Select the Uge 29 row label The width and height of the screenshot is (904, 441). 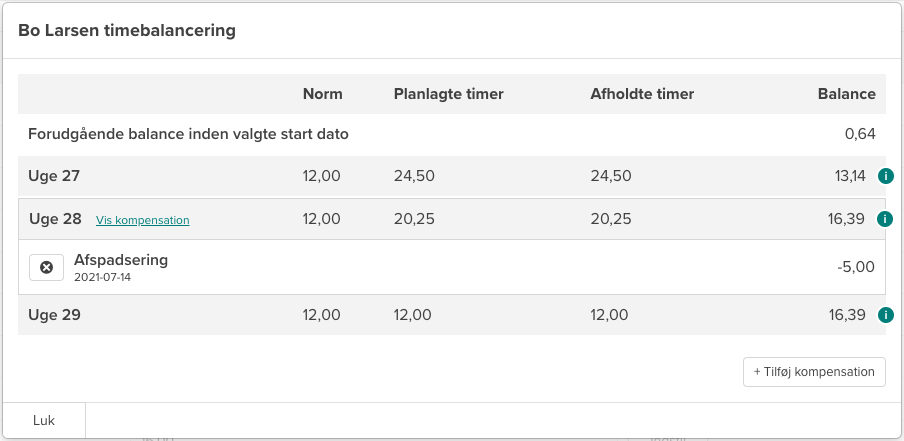(x=54, y=315)
